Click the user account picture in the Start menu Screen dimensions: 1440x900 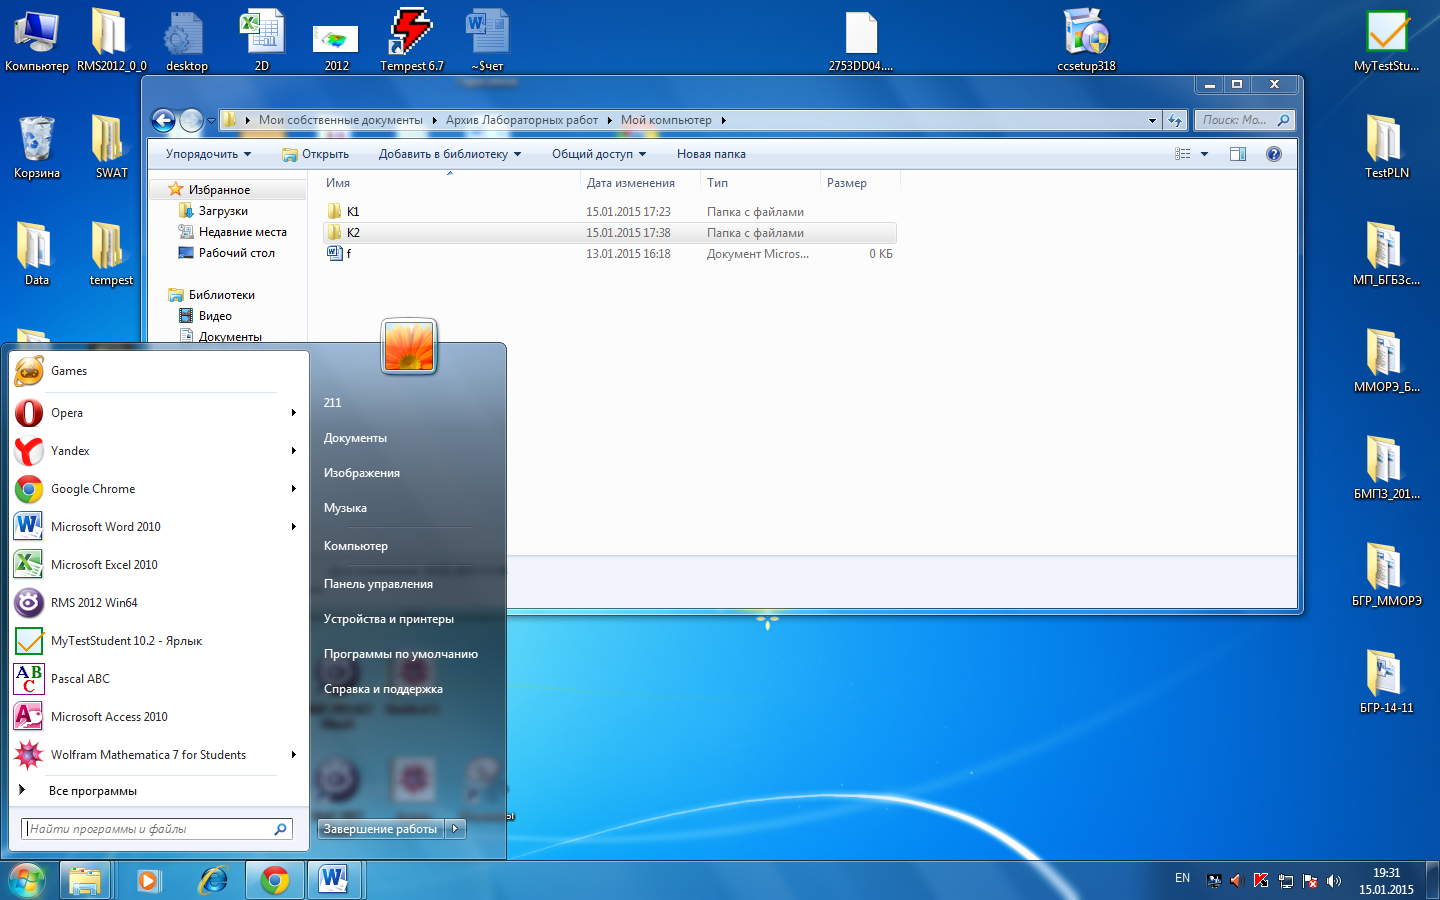(409, 347)
